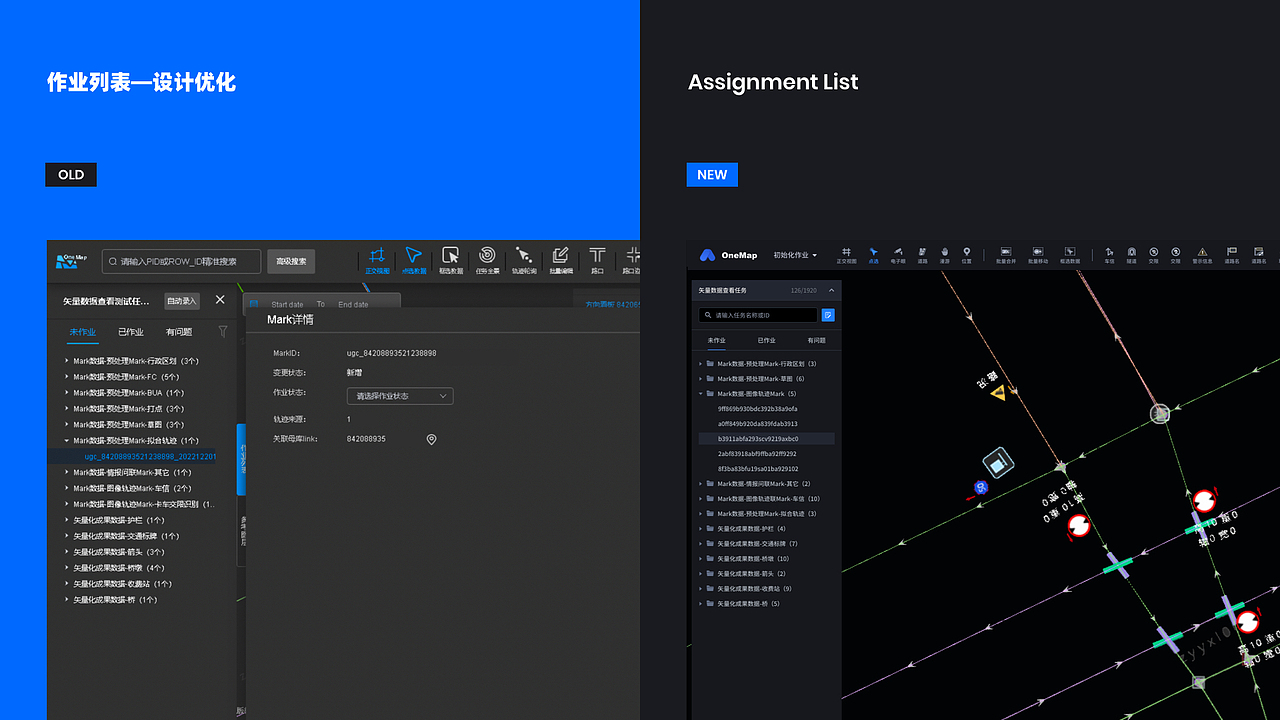Click the OneMap logo in OLD header

(72, 260)
